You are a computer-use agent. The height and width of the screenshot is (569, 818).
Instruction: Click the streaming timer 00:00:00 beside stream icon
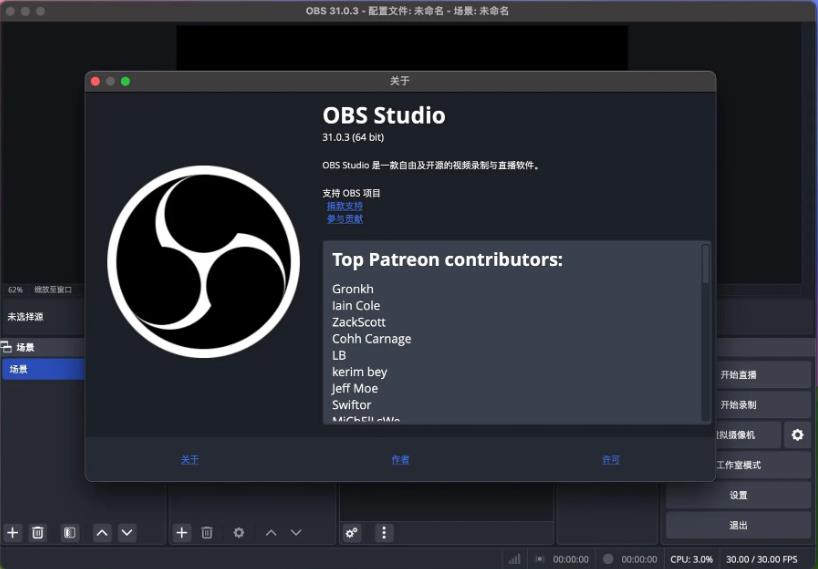[570, 559]
